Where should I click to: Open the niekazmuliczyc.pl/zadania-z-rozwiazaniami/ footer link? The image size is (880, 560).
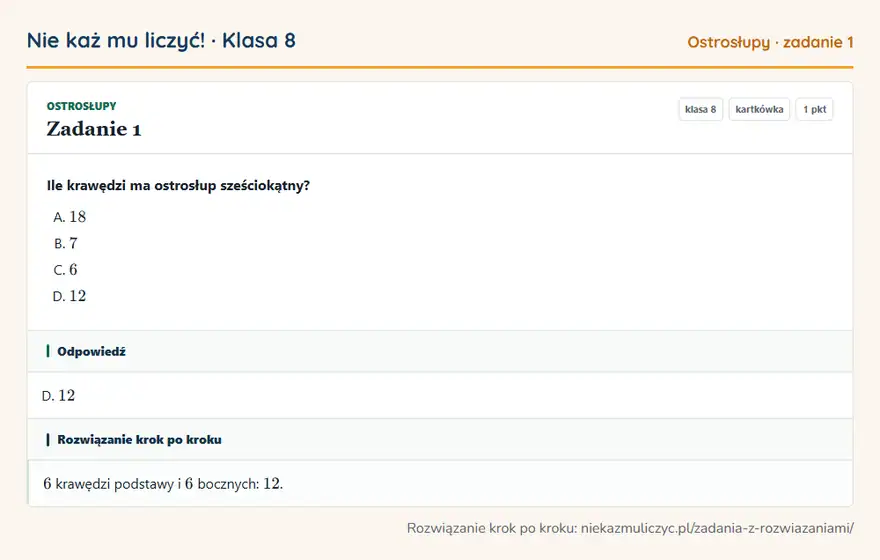coord(717,528)
